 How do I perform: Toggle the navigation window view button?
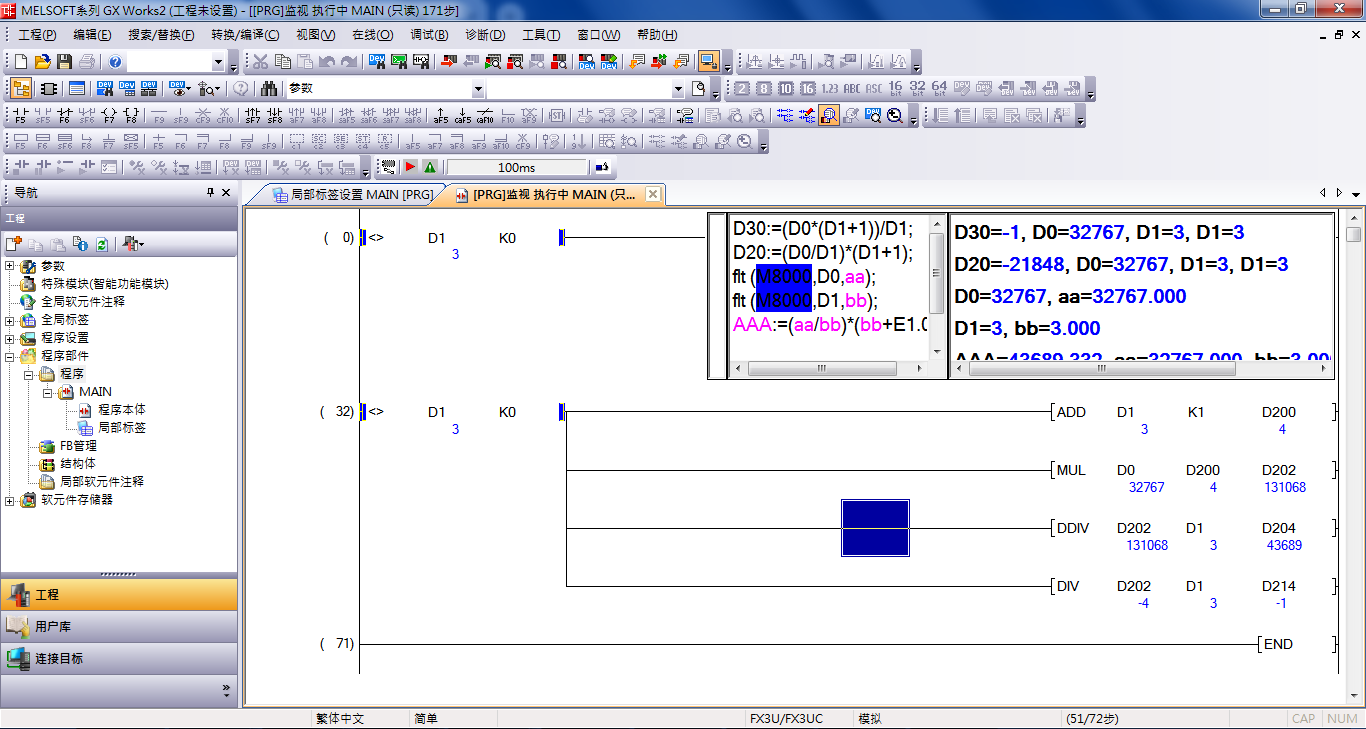point(21,88)
